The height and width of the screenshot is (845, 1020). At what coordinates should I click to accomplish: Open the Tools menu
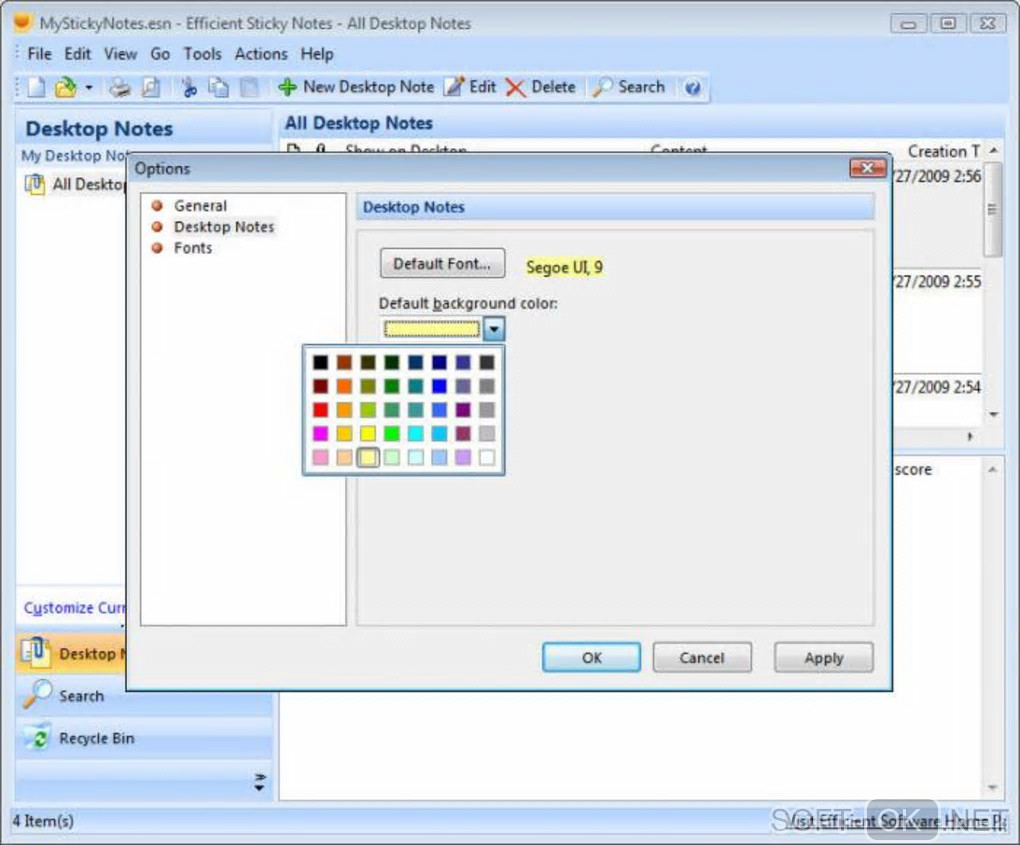point(202,54)
